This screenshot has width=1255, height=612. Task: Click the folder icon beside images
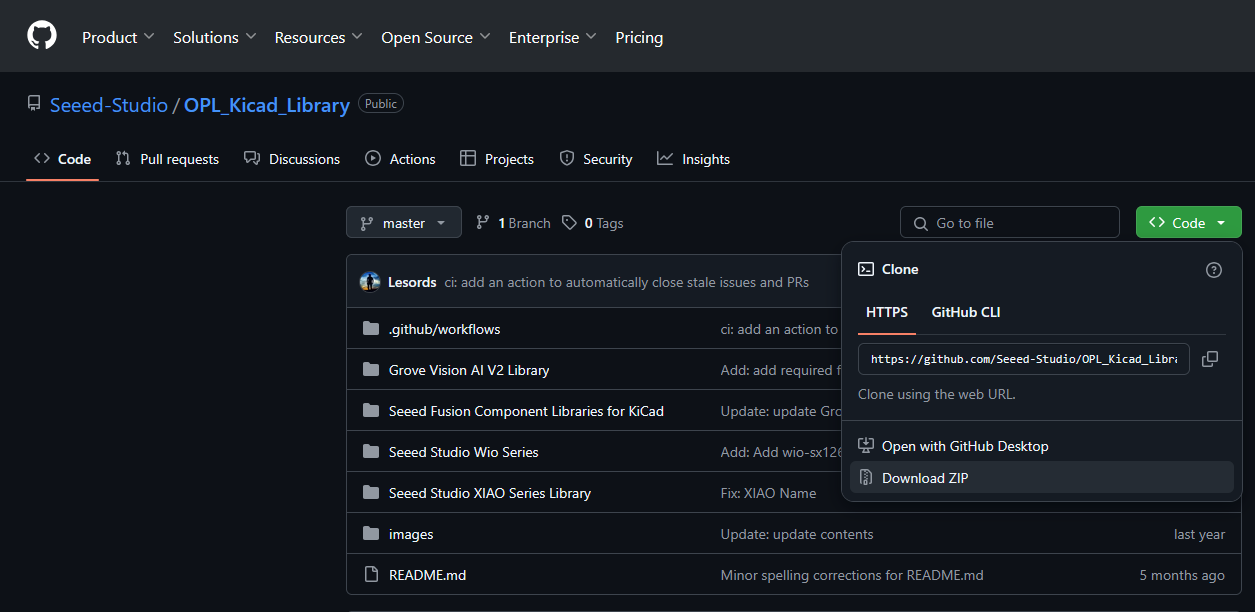pyautogui.click(x=371, y=534)
